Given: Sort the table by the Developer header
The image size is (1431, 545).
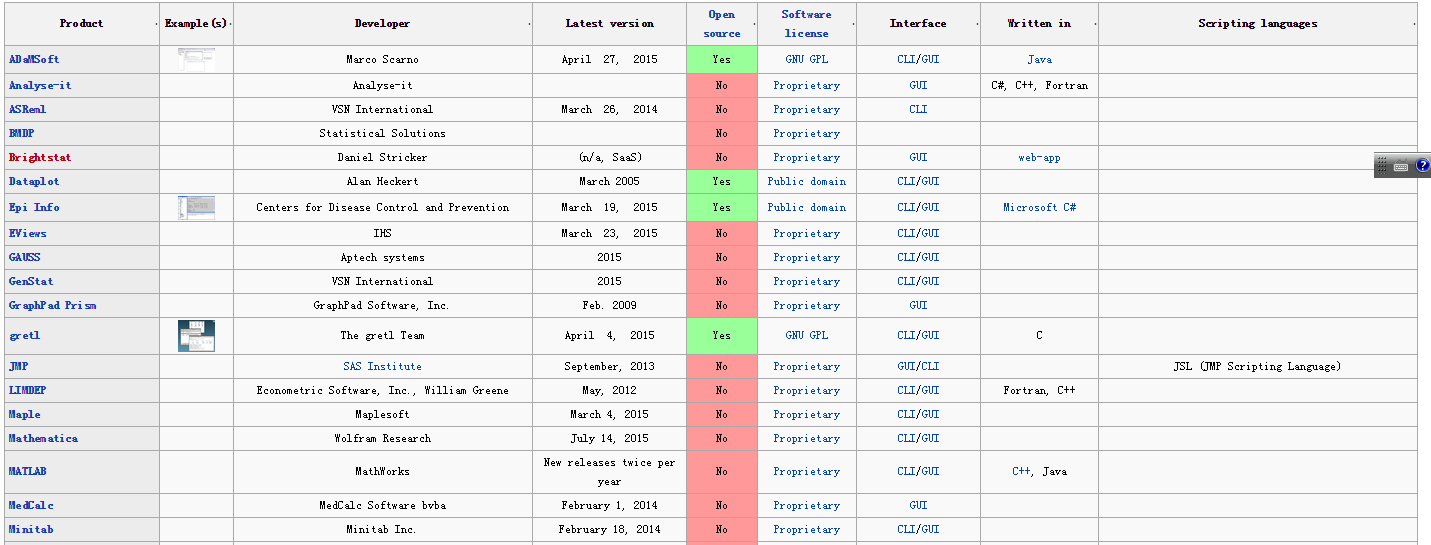Looking at the screenshot, I should [382, 23].
